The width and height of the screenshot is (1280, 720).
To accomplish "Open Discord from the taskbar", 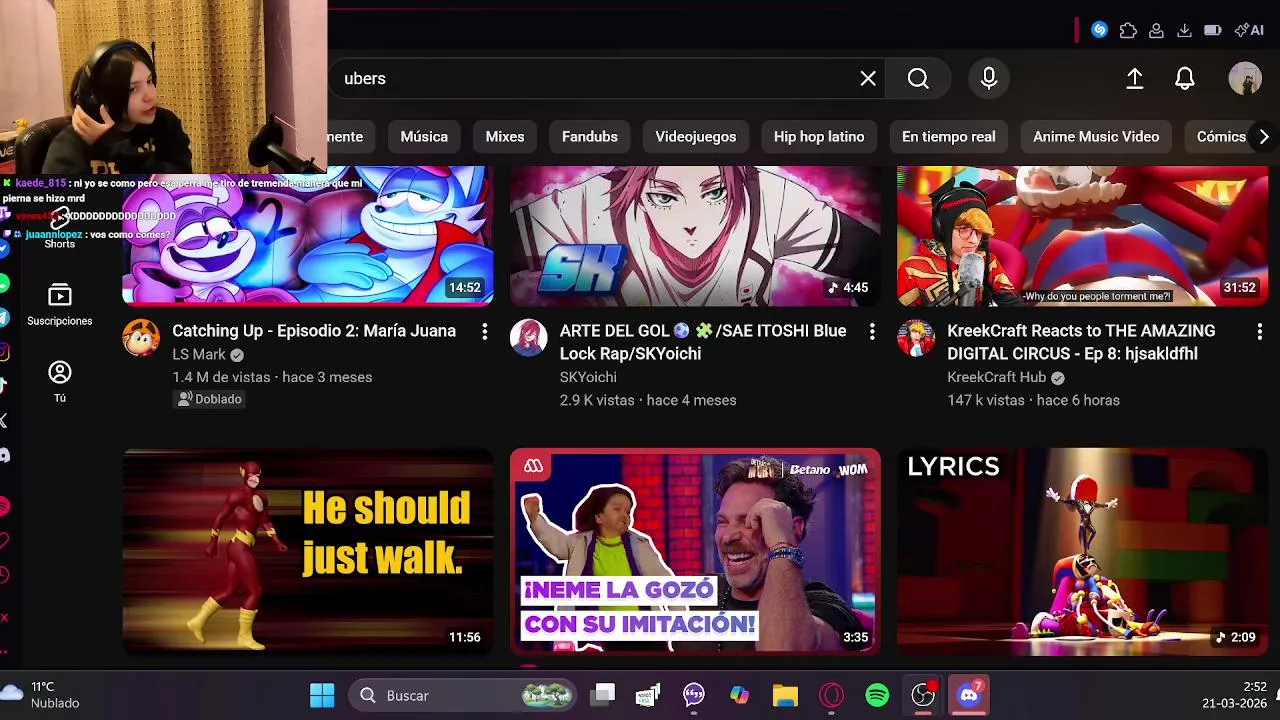I will click(969, 695).
